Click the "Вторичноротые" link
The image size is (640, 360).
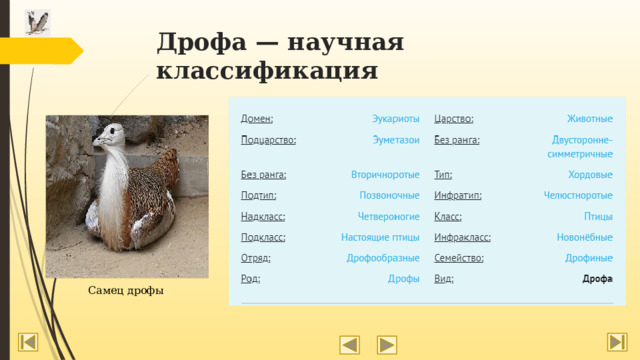pyautogui.click(x=385, y=175)
